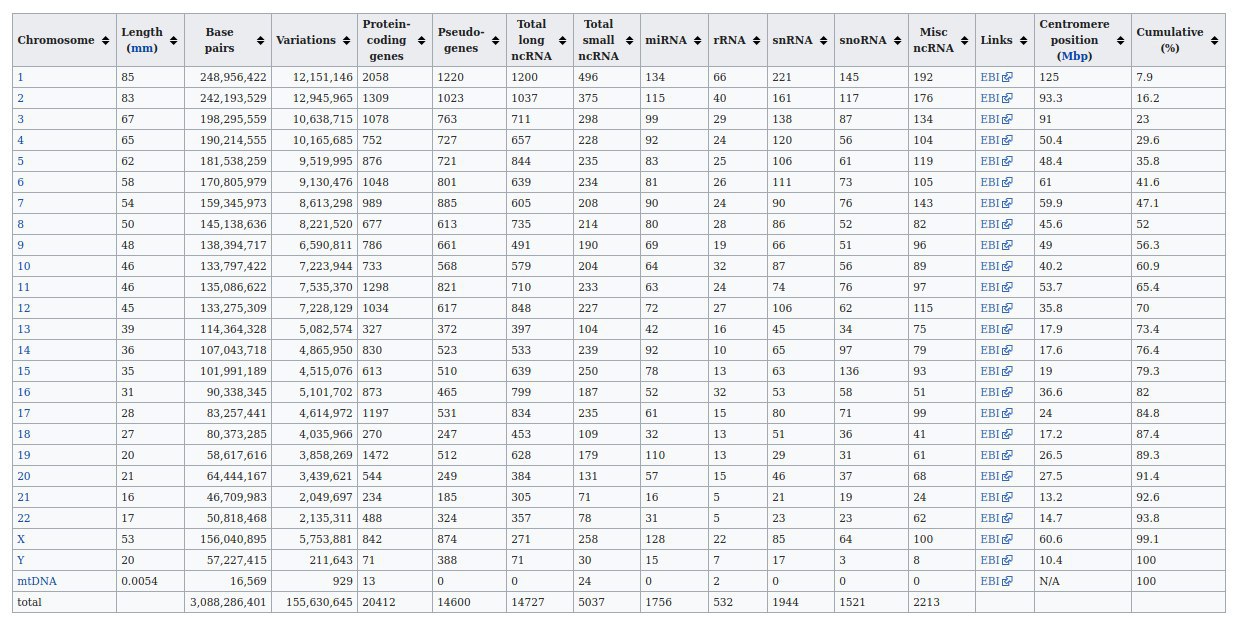Open chromosome 17 link
Viewport: 1238px width, 621px height.
pos(23,413)
